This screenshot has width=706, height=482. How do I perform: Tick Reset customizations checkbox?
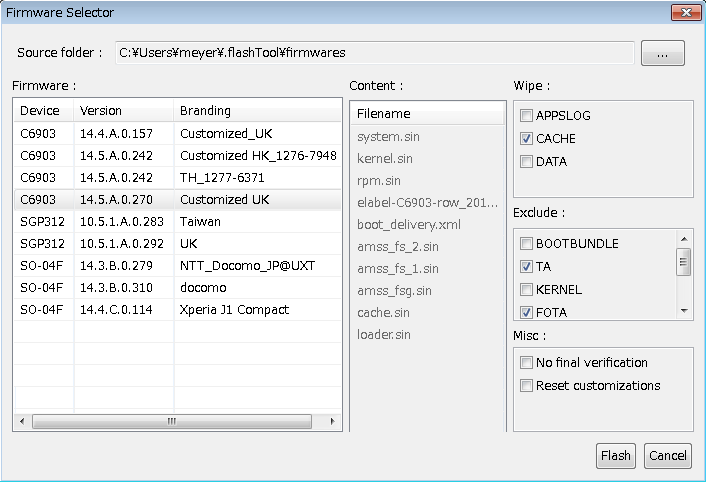click(526, 385)
